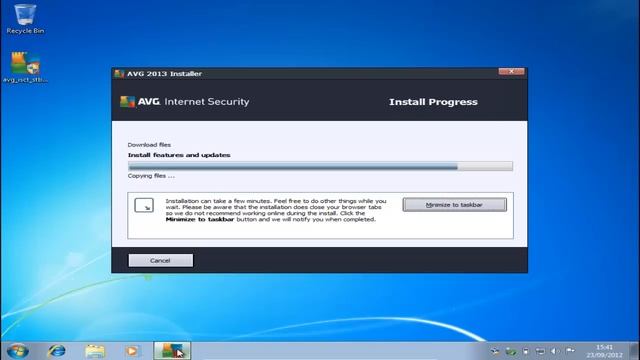This screenshot has width=640, height=360.
Task: Click the Show desktop strip at taskbar end
Action: tap(634, 351)
